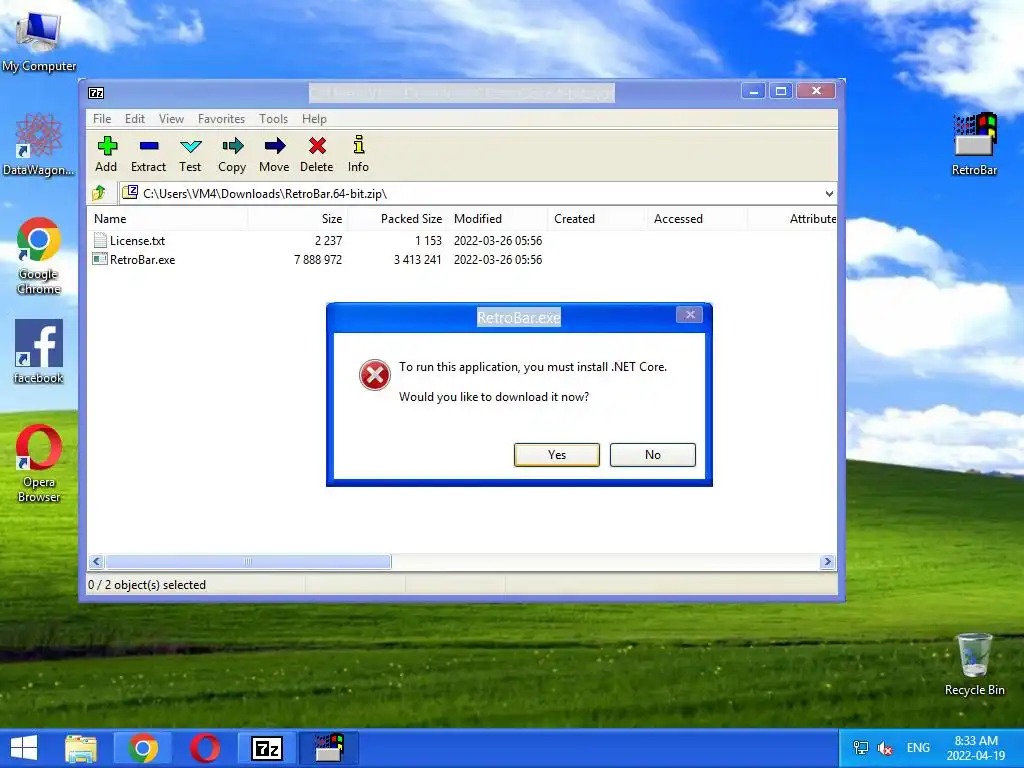Click the Add toolbar icon in 7-Zip
This screenshot has width=1024, height=768.
click(x=106, y=154)
